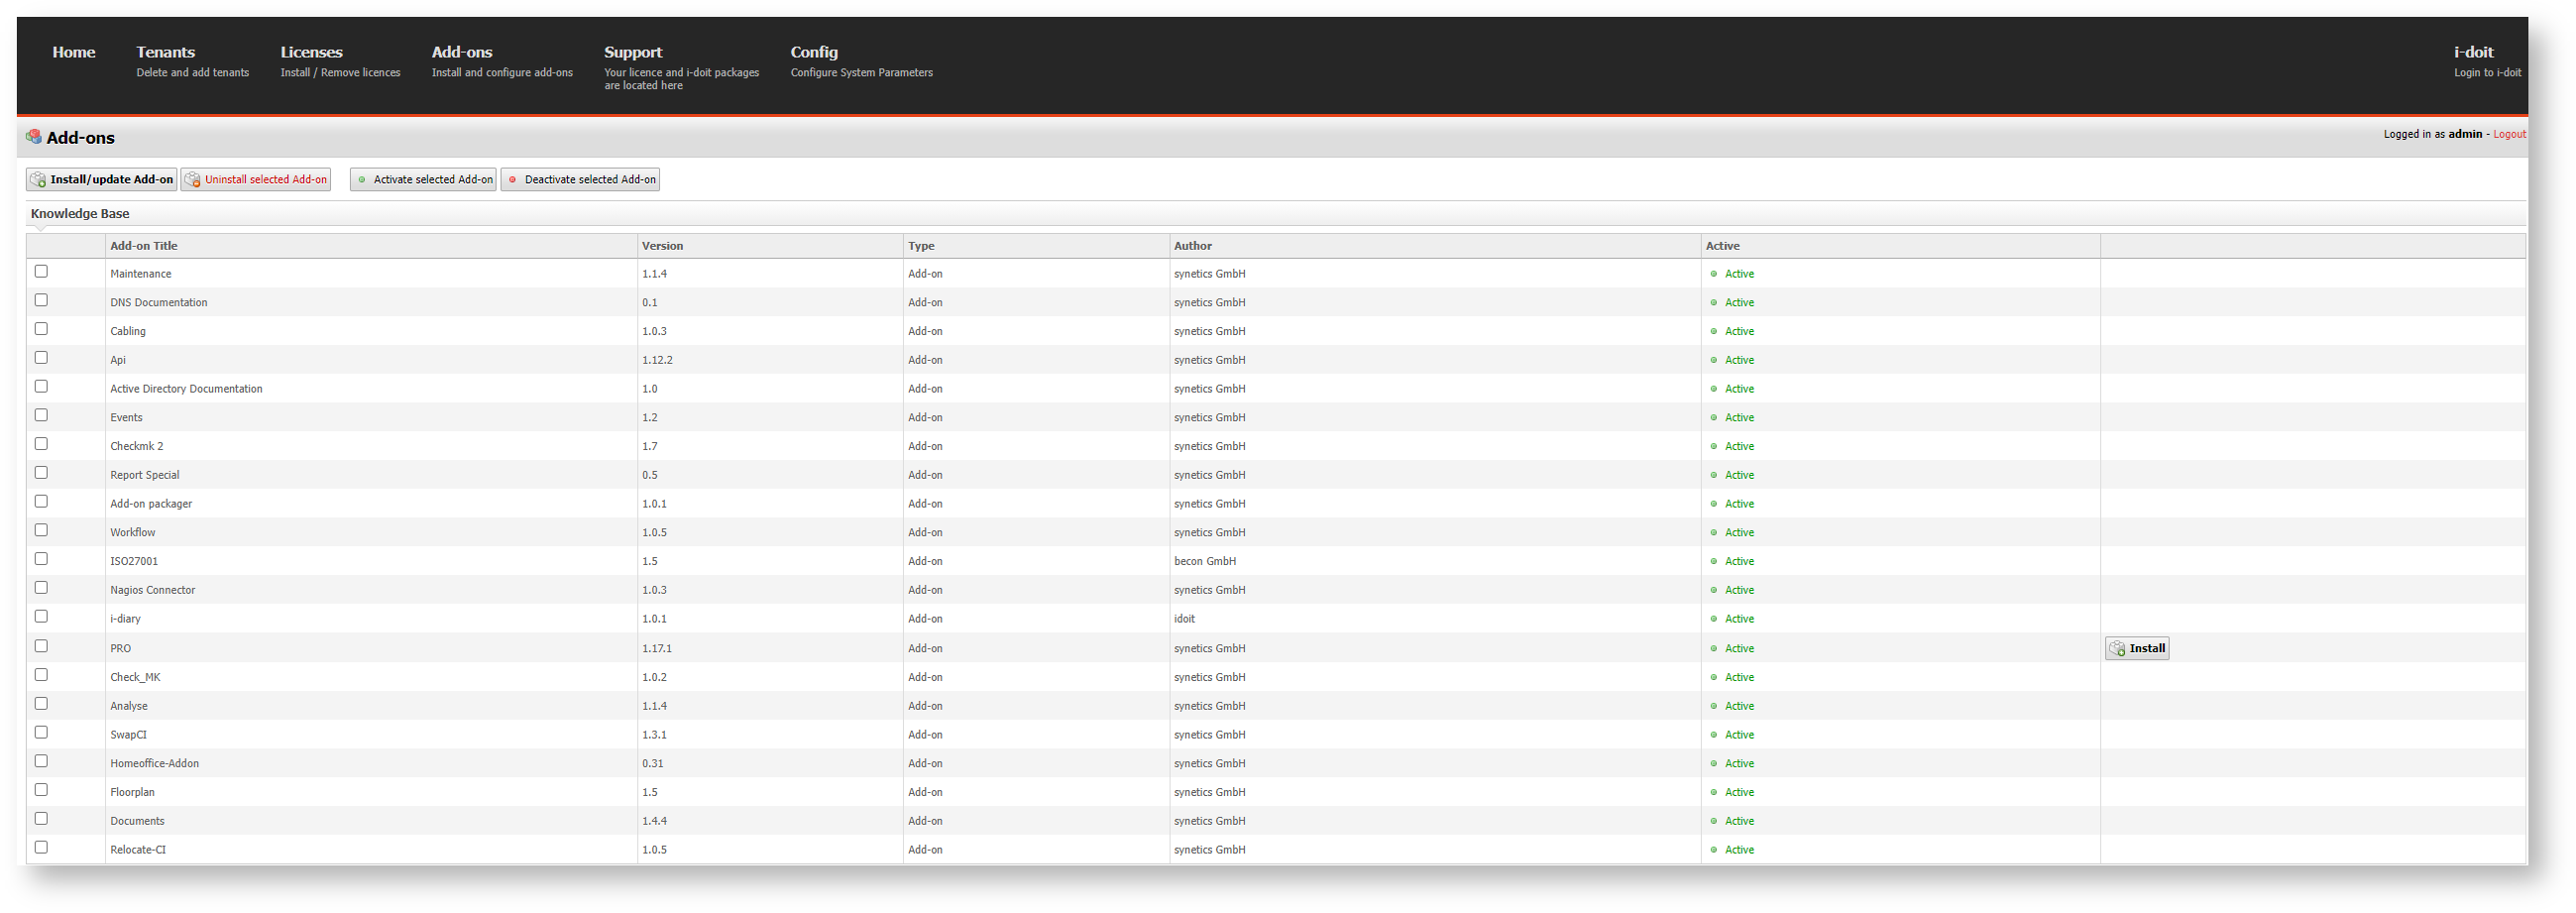Click Deactivate selected Add-on button
The height and width of the screenshot is (913, 2576).
tap(580, 180)
